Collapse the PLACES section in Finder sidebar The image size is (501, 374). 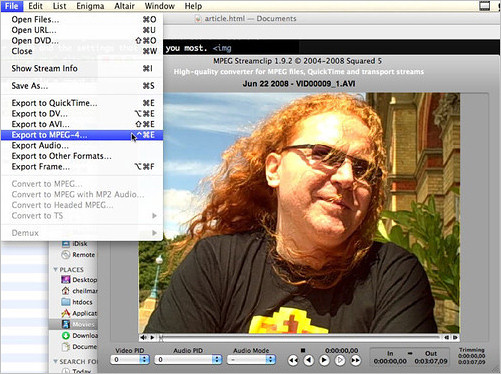pyautogui.click(x=55, y=269)
